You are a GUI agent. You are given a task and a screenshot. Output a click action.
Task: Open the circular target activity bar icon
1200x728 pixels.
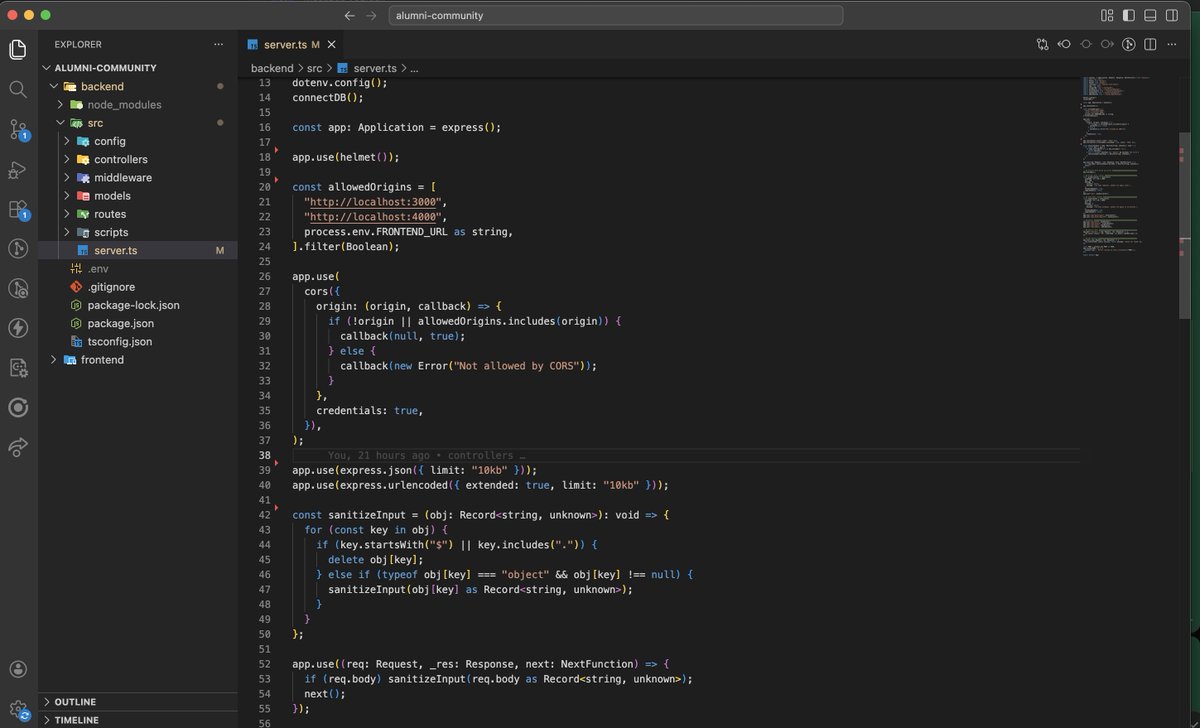tap(18, 407)
